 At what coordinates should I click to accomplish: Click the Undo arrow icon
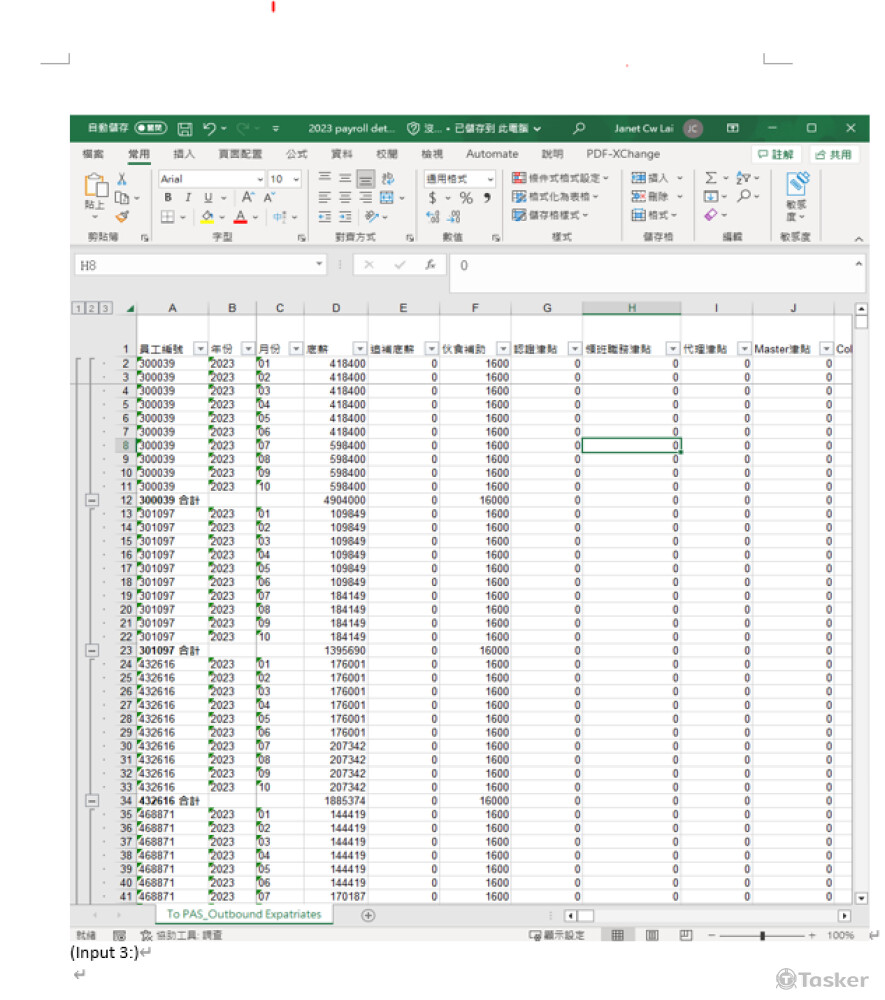[x=209, y=129]
